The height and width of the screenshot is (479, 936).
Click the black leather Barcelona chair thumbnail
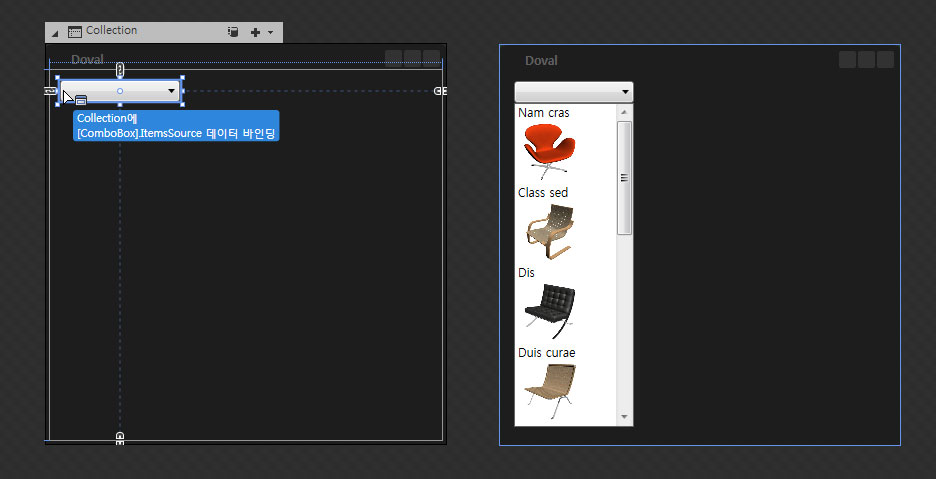click(x=550, y=311)
